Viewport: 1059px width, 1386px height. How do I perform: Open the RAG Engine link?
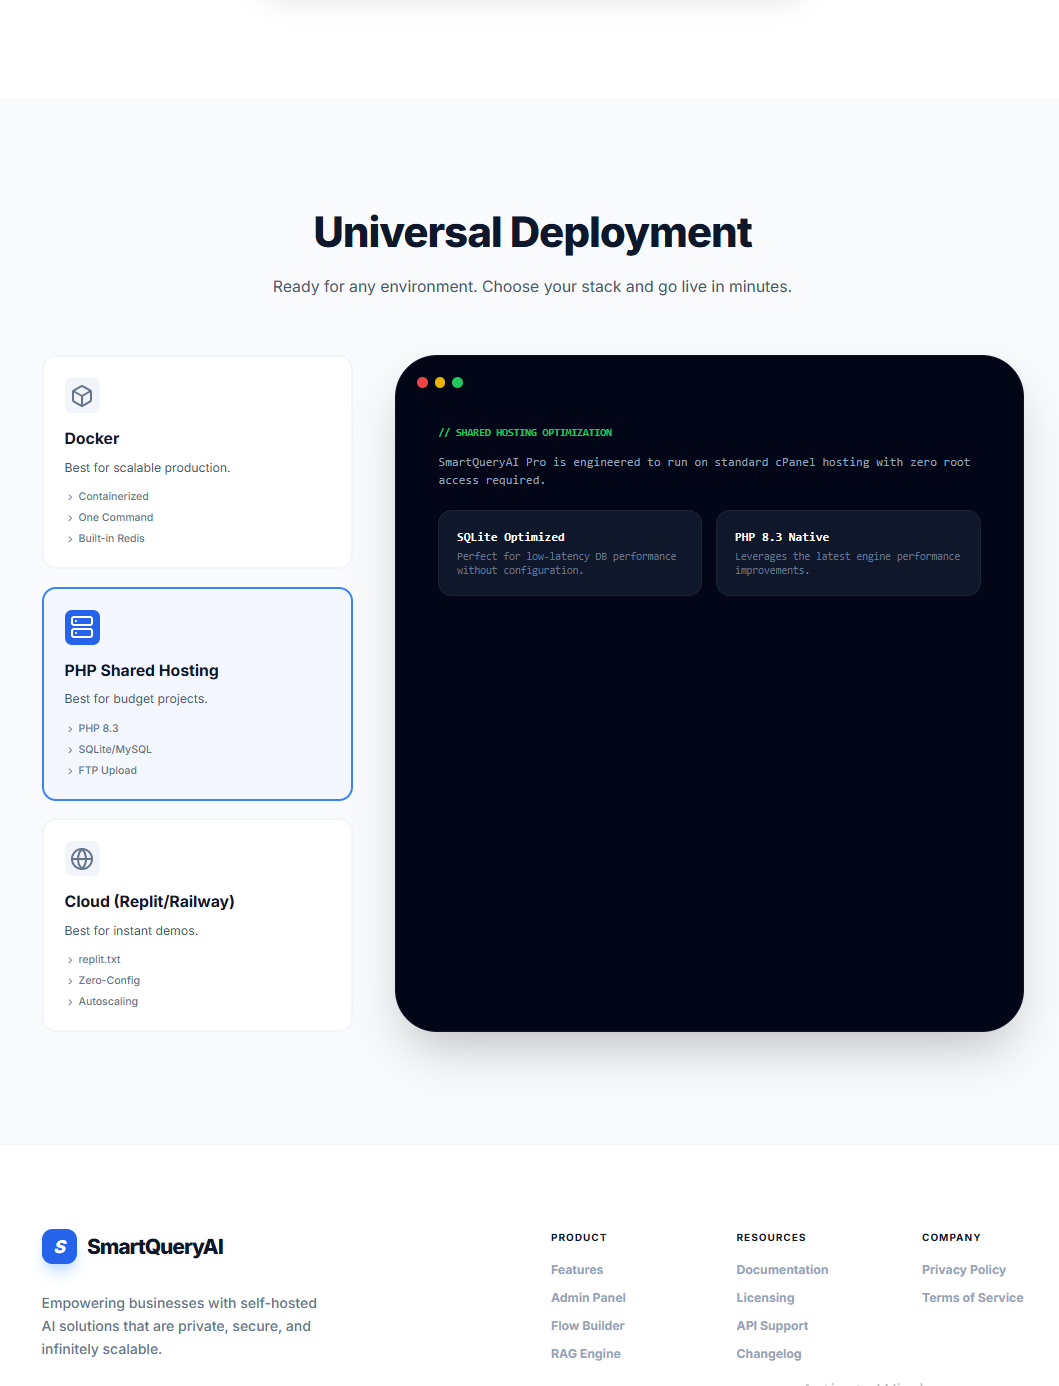(585, 1354)
